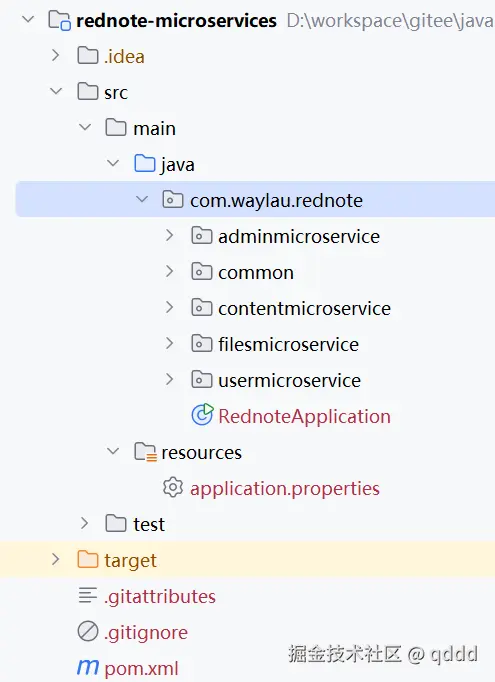
Task: Expand the .idea folder chevron
Action: 55,55
